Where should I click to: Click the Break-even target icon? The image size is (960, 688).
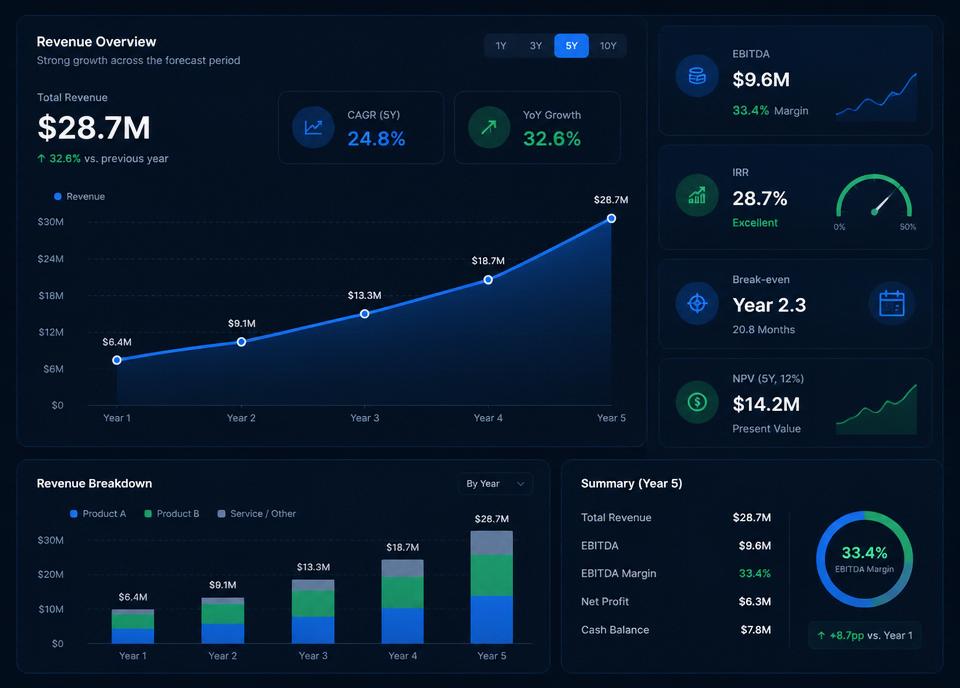point(697,303)
